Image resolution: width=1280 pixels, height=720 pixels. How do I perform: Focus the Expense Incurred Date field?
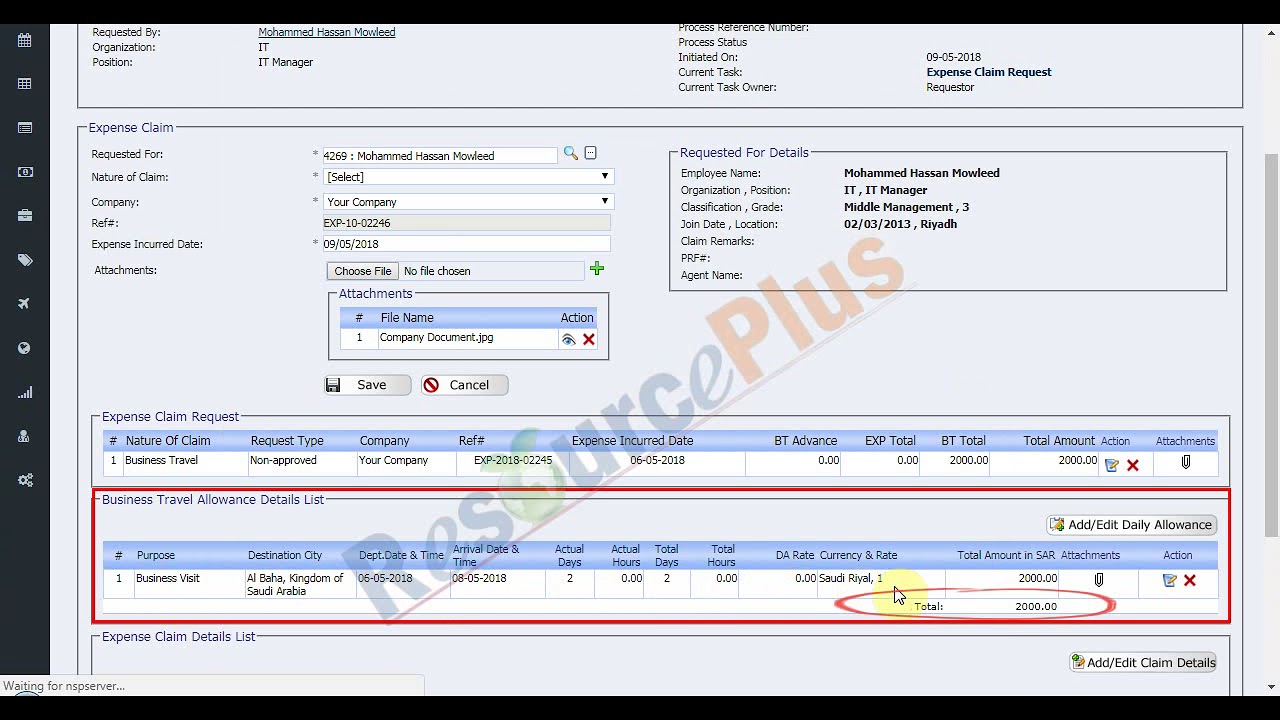tap(465, 244)
